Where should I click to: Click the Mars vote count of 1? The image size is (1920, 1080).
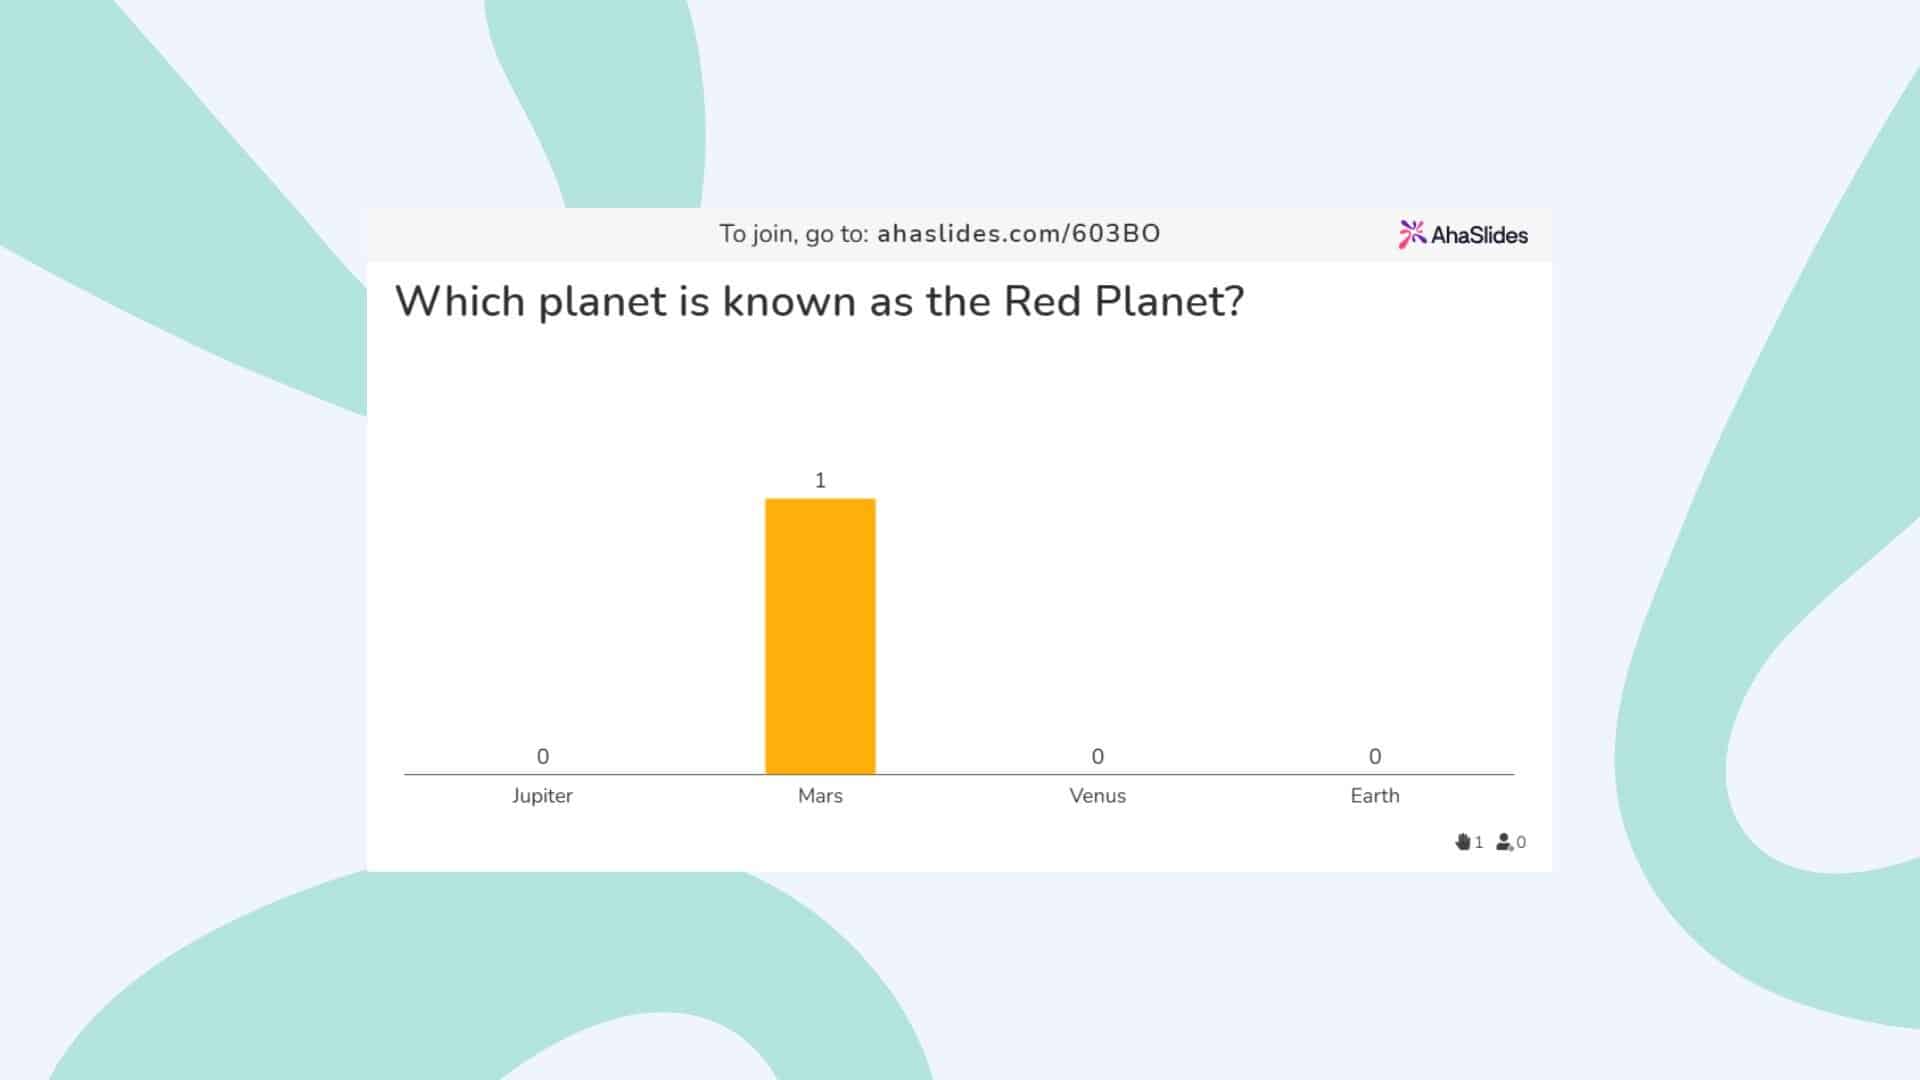click(x=820, y=480)
